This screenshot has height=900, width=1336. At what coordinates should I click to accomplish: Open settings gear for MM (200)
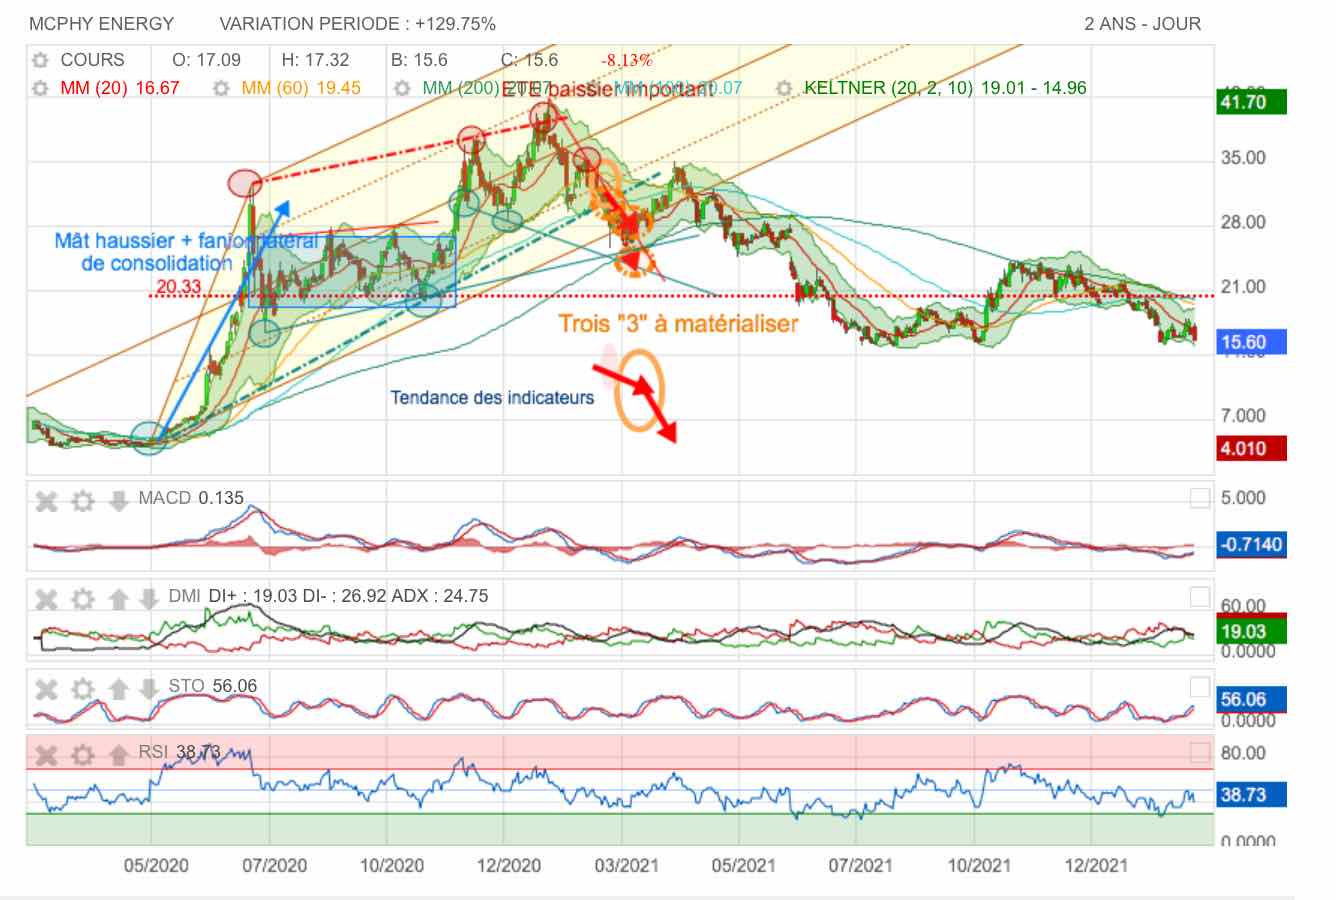click(x=402, y=88)
